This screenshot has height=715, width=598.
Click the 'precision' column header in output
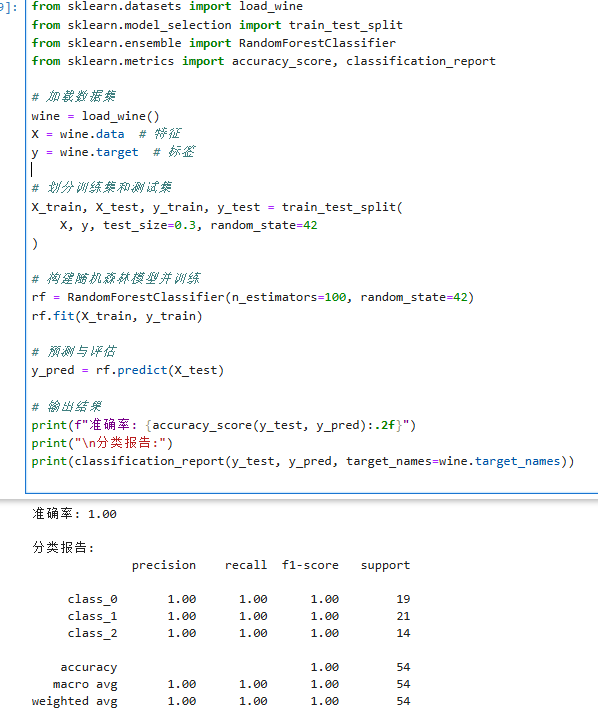[164, 565]
